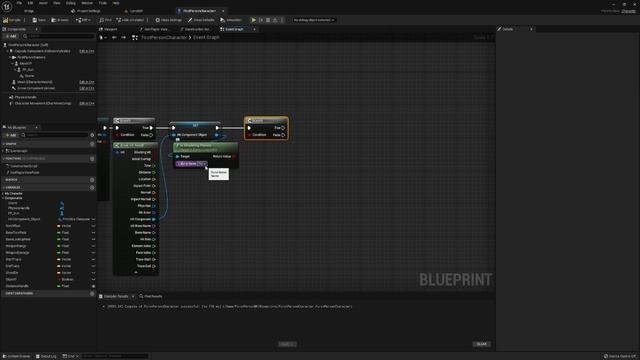The width and height of the screenshot is (640, 360).
Task: Focus the My Blueprint search field
Action: click(x=55, y=135)
